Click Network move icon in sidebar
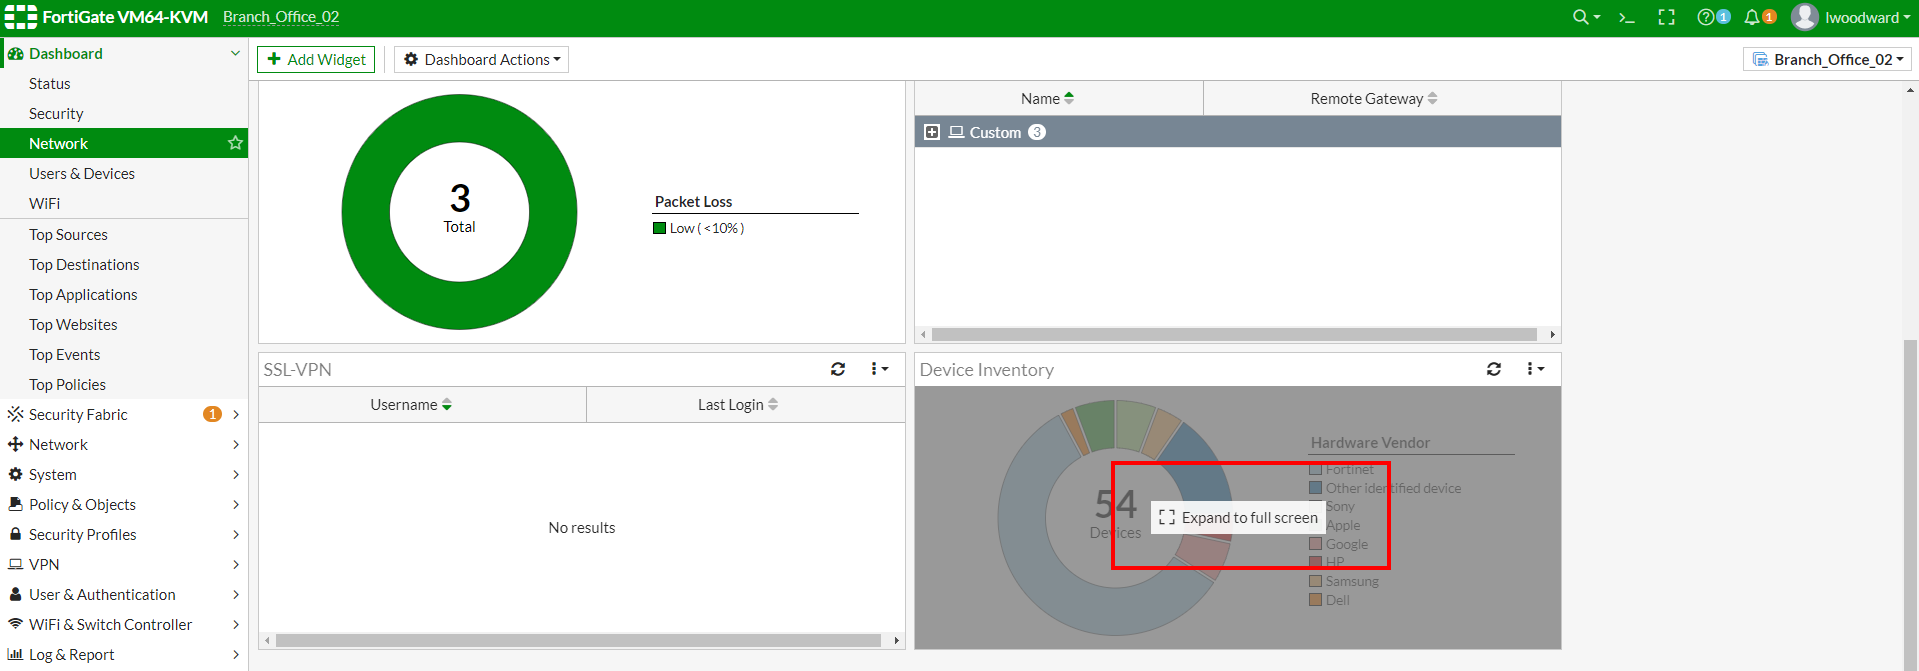The height and width of the screenshot is (671, 1919). coord(15,444)
